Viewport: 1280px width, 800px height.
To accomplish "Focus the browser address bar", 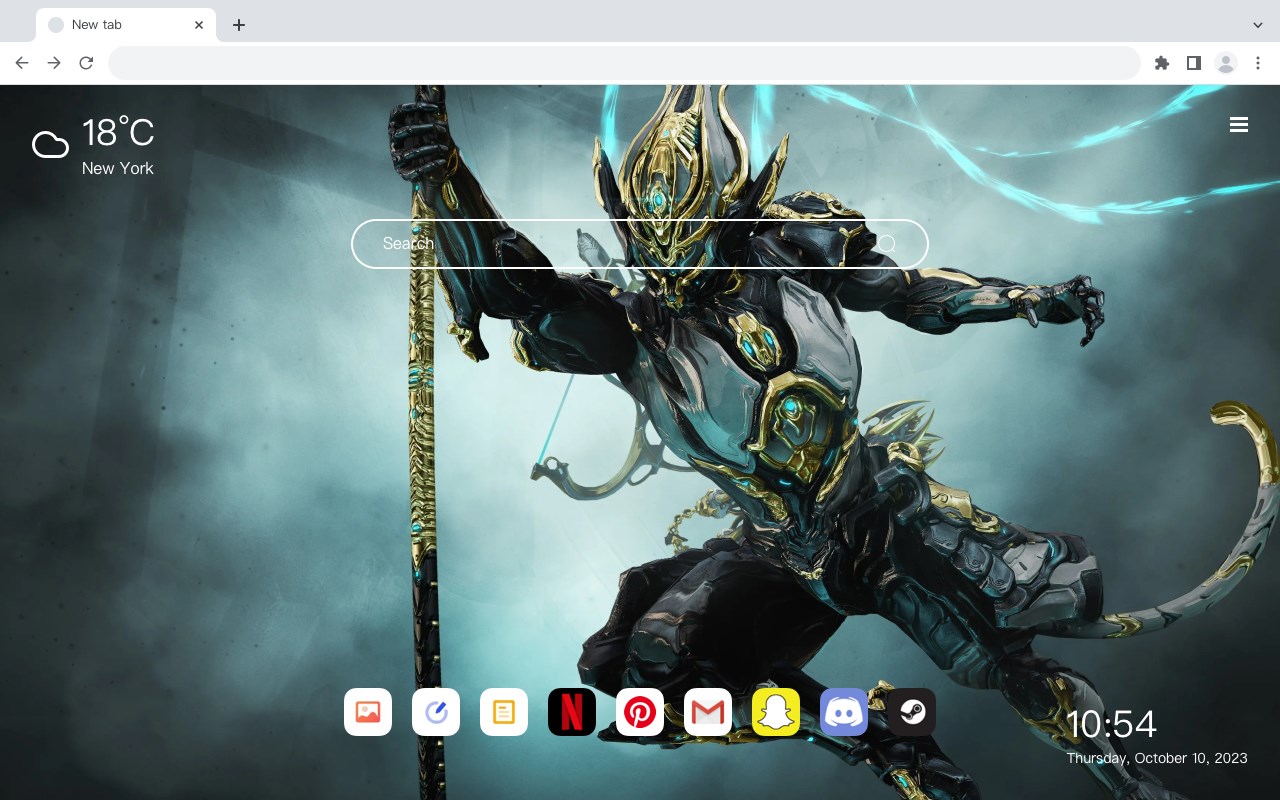I will click(624, 63).
